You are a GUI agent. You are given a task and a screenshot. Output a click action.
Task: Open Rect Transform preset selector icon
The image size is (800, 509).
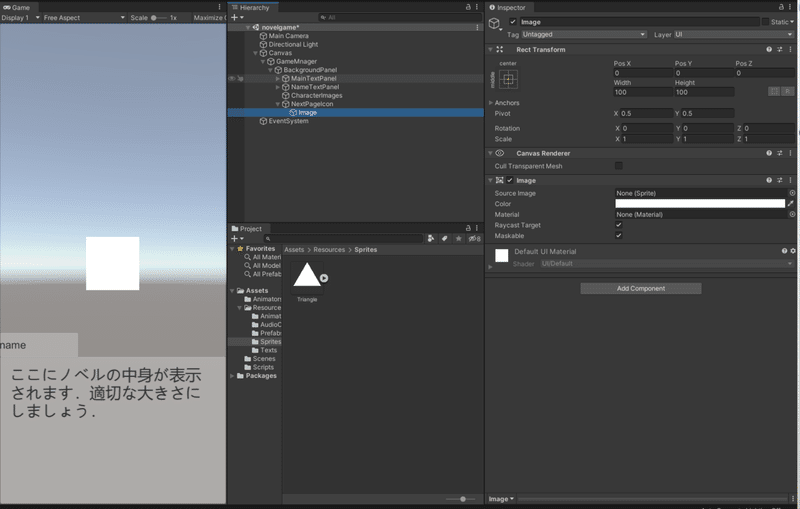780,49
